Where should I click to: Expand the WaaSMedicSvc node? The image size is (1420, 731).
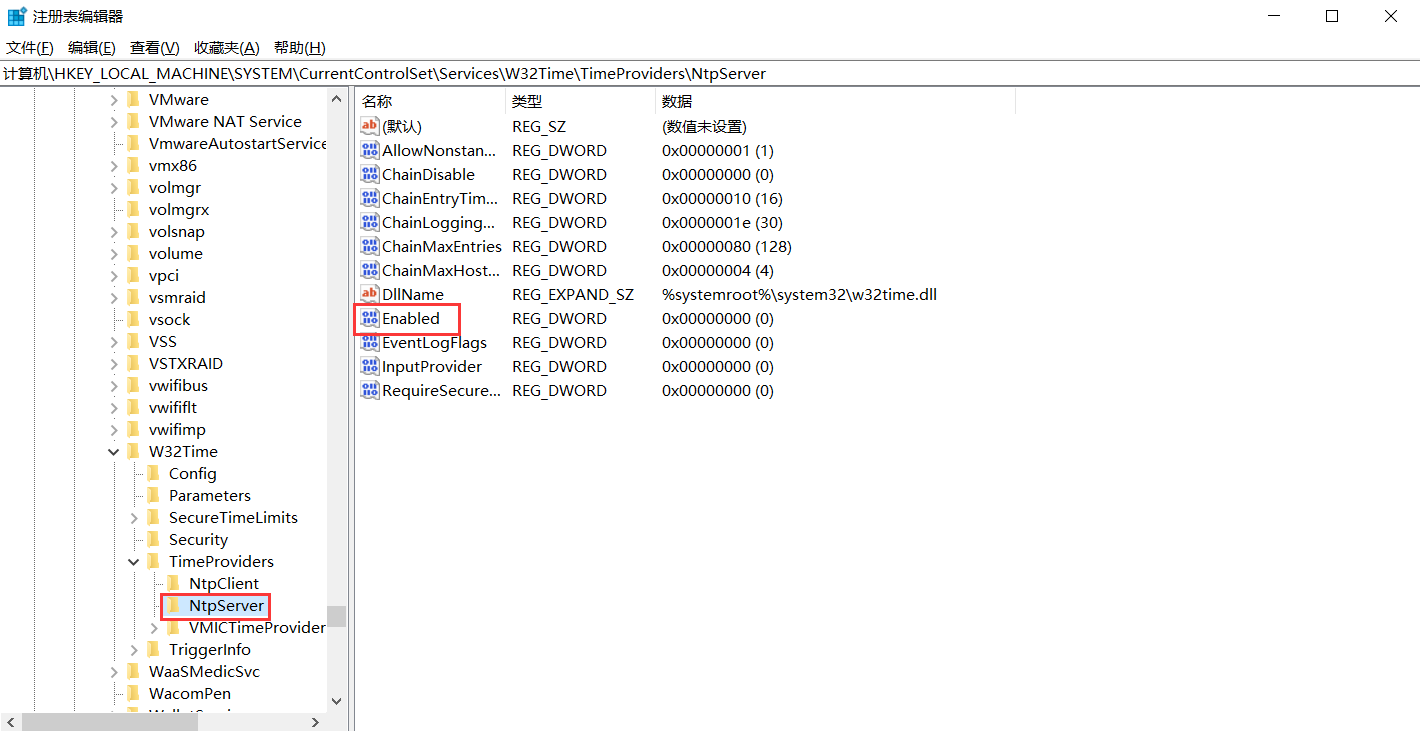(113, 672)
